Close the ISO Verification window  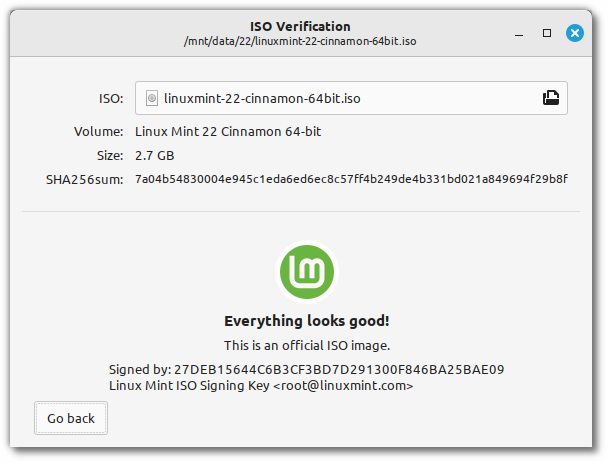574,33
